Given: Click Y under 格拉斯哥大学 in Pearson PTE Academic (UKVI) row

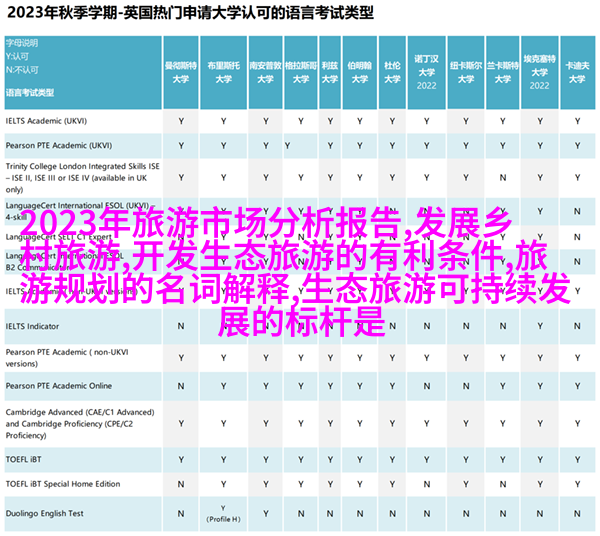Looking at the screenshot, I should (287, 146).
